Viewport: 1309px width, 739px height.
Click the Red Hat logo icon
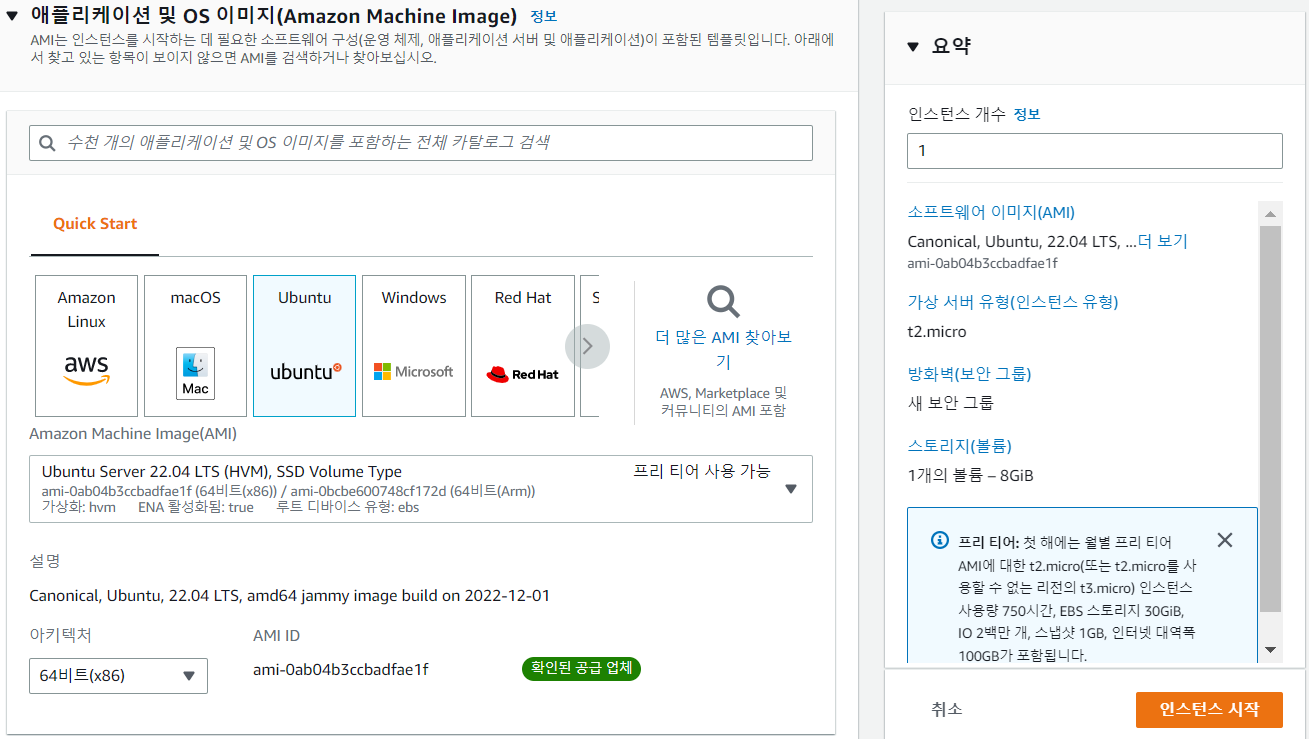(x=522, y=374)
